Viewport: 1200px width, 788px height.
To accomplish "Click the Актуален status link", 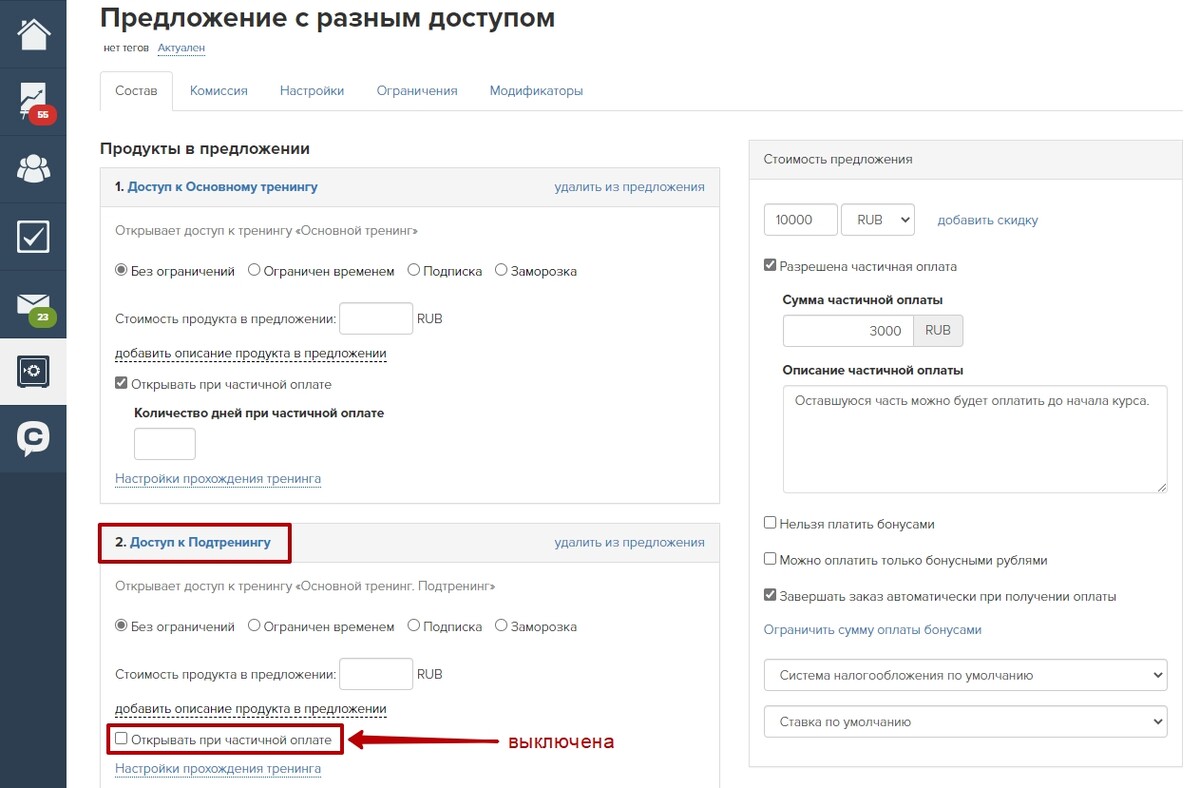I will pos(181,48).
